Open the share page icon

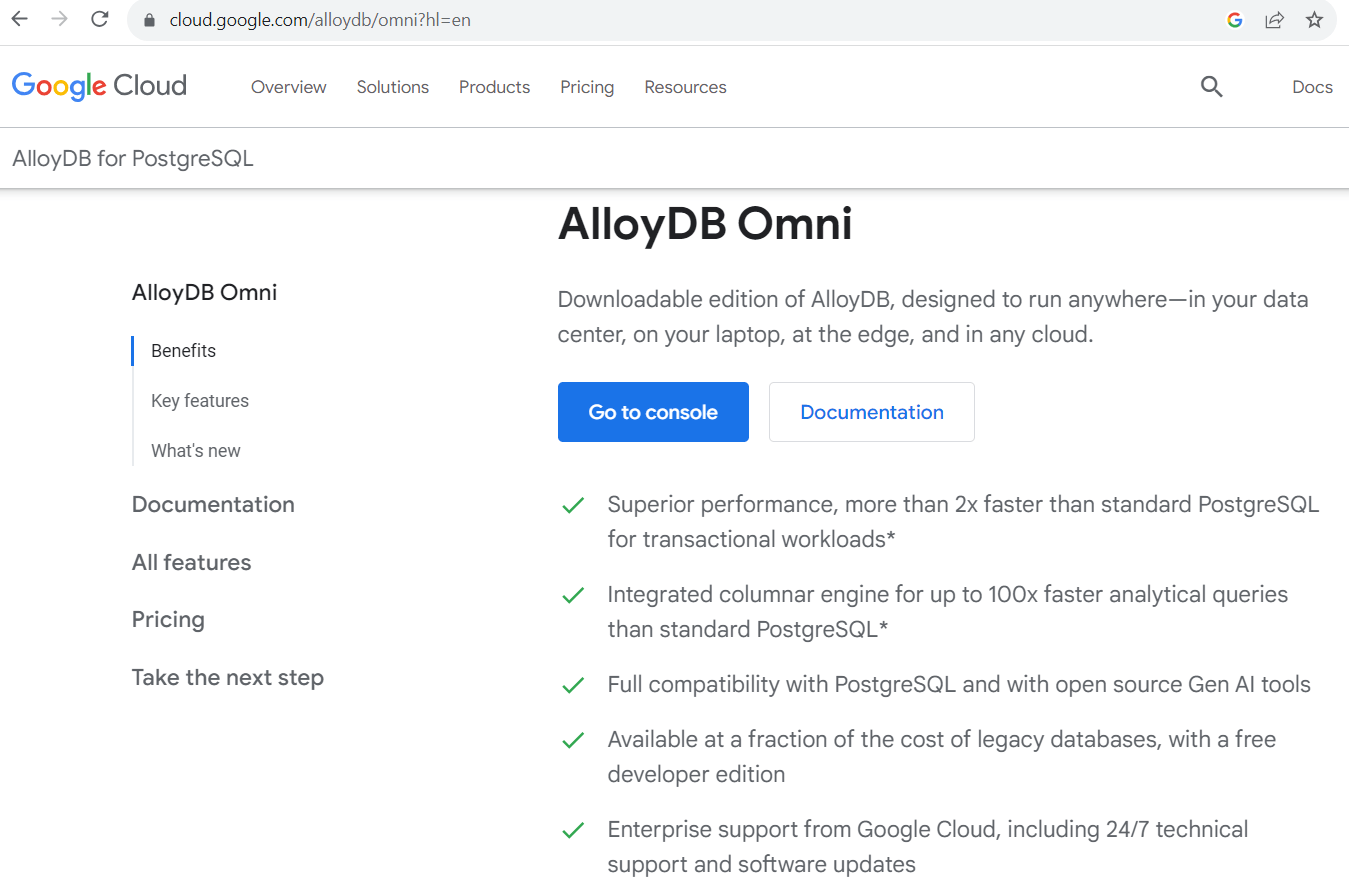(1274, 19)
